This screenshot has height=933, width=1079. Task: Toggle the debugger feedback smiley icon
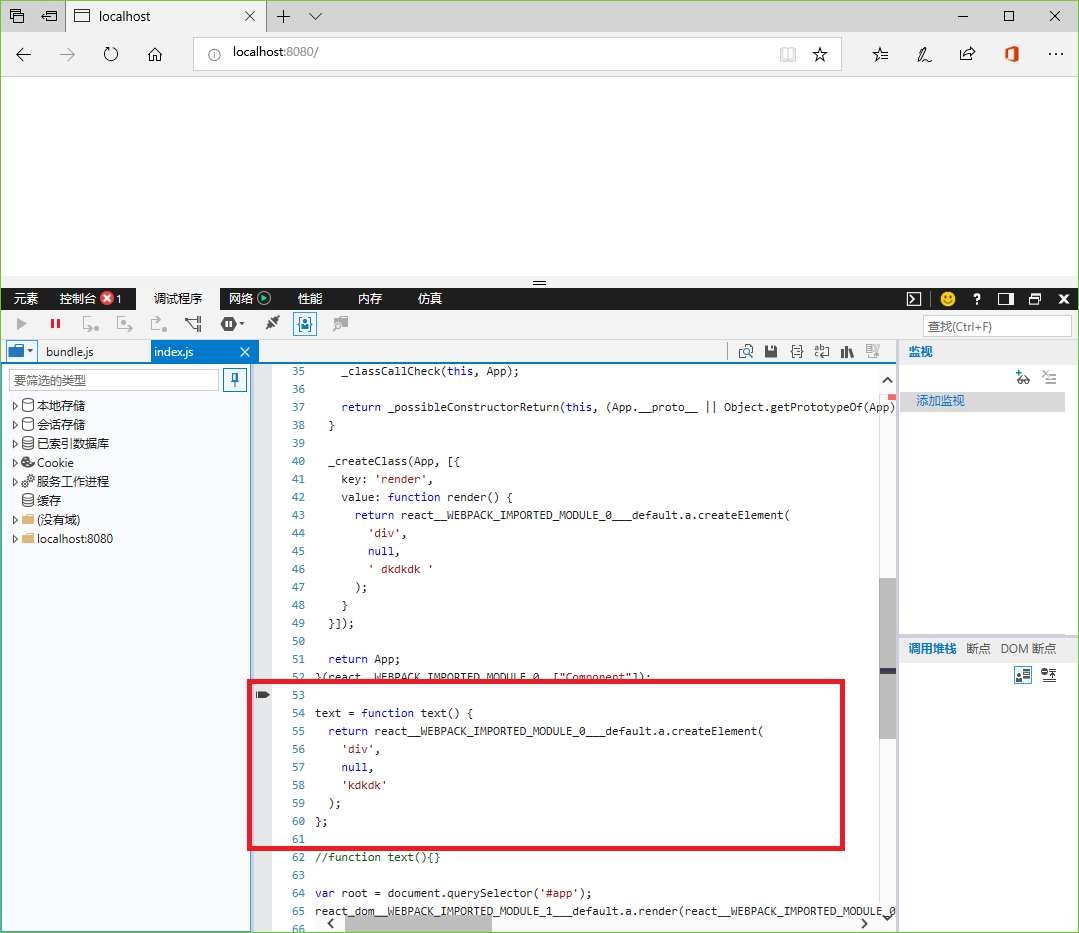pos(947,298)
